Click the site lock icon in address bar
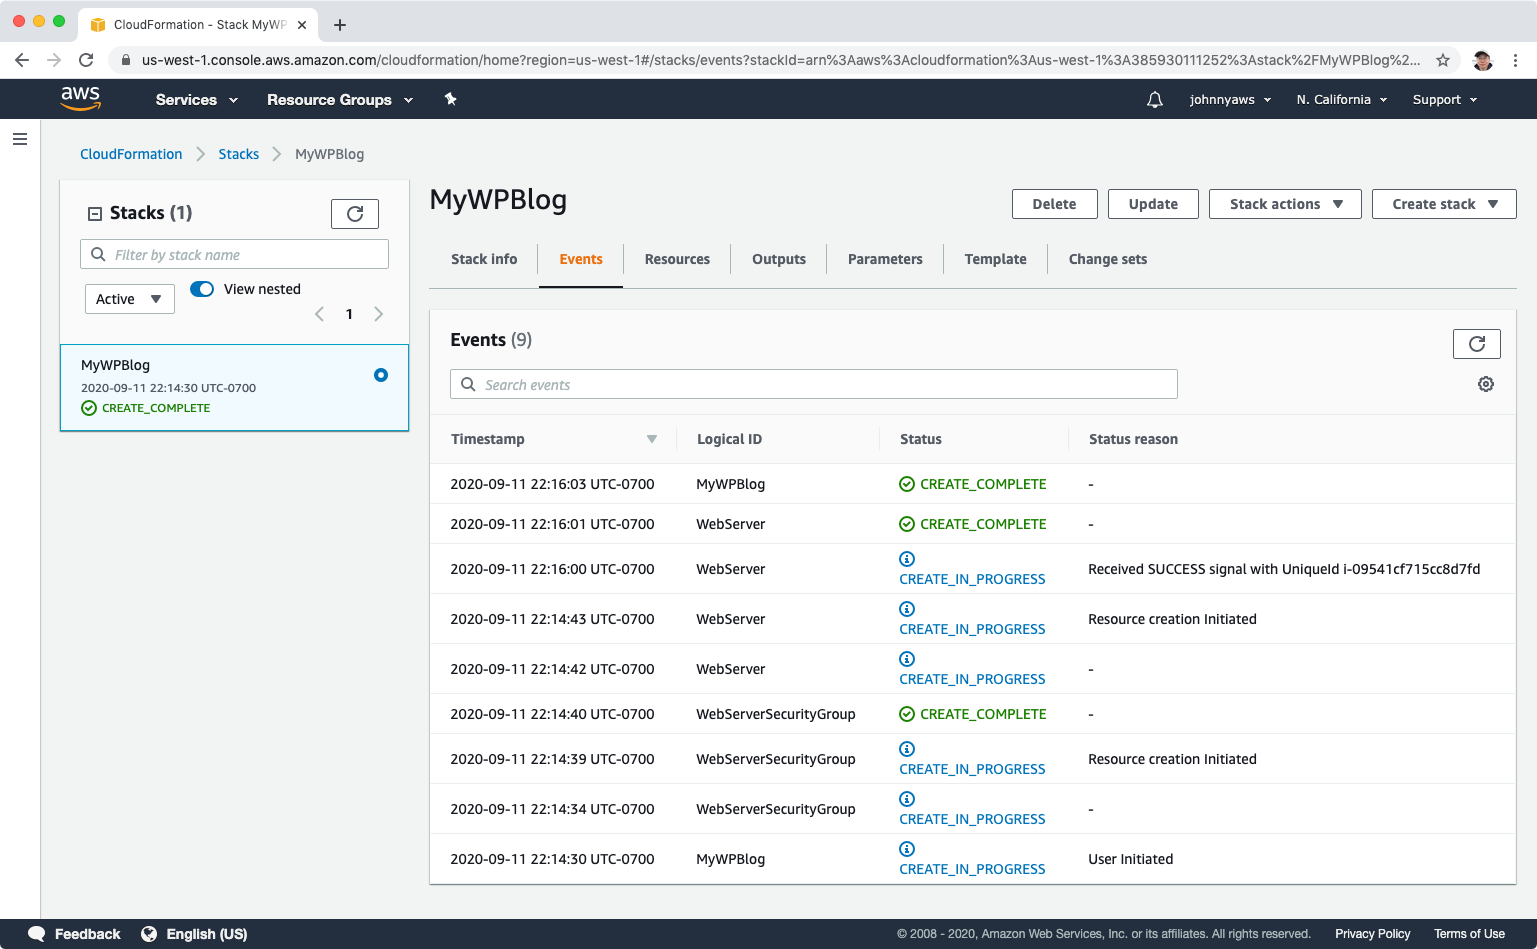Viewport: 1537px width, 949px height. tap(125, 60)
